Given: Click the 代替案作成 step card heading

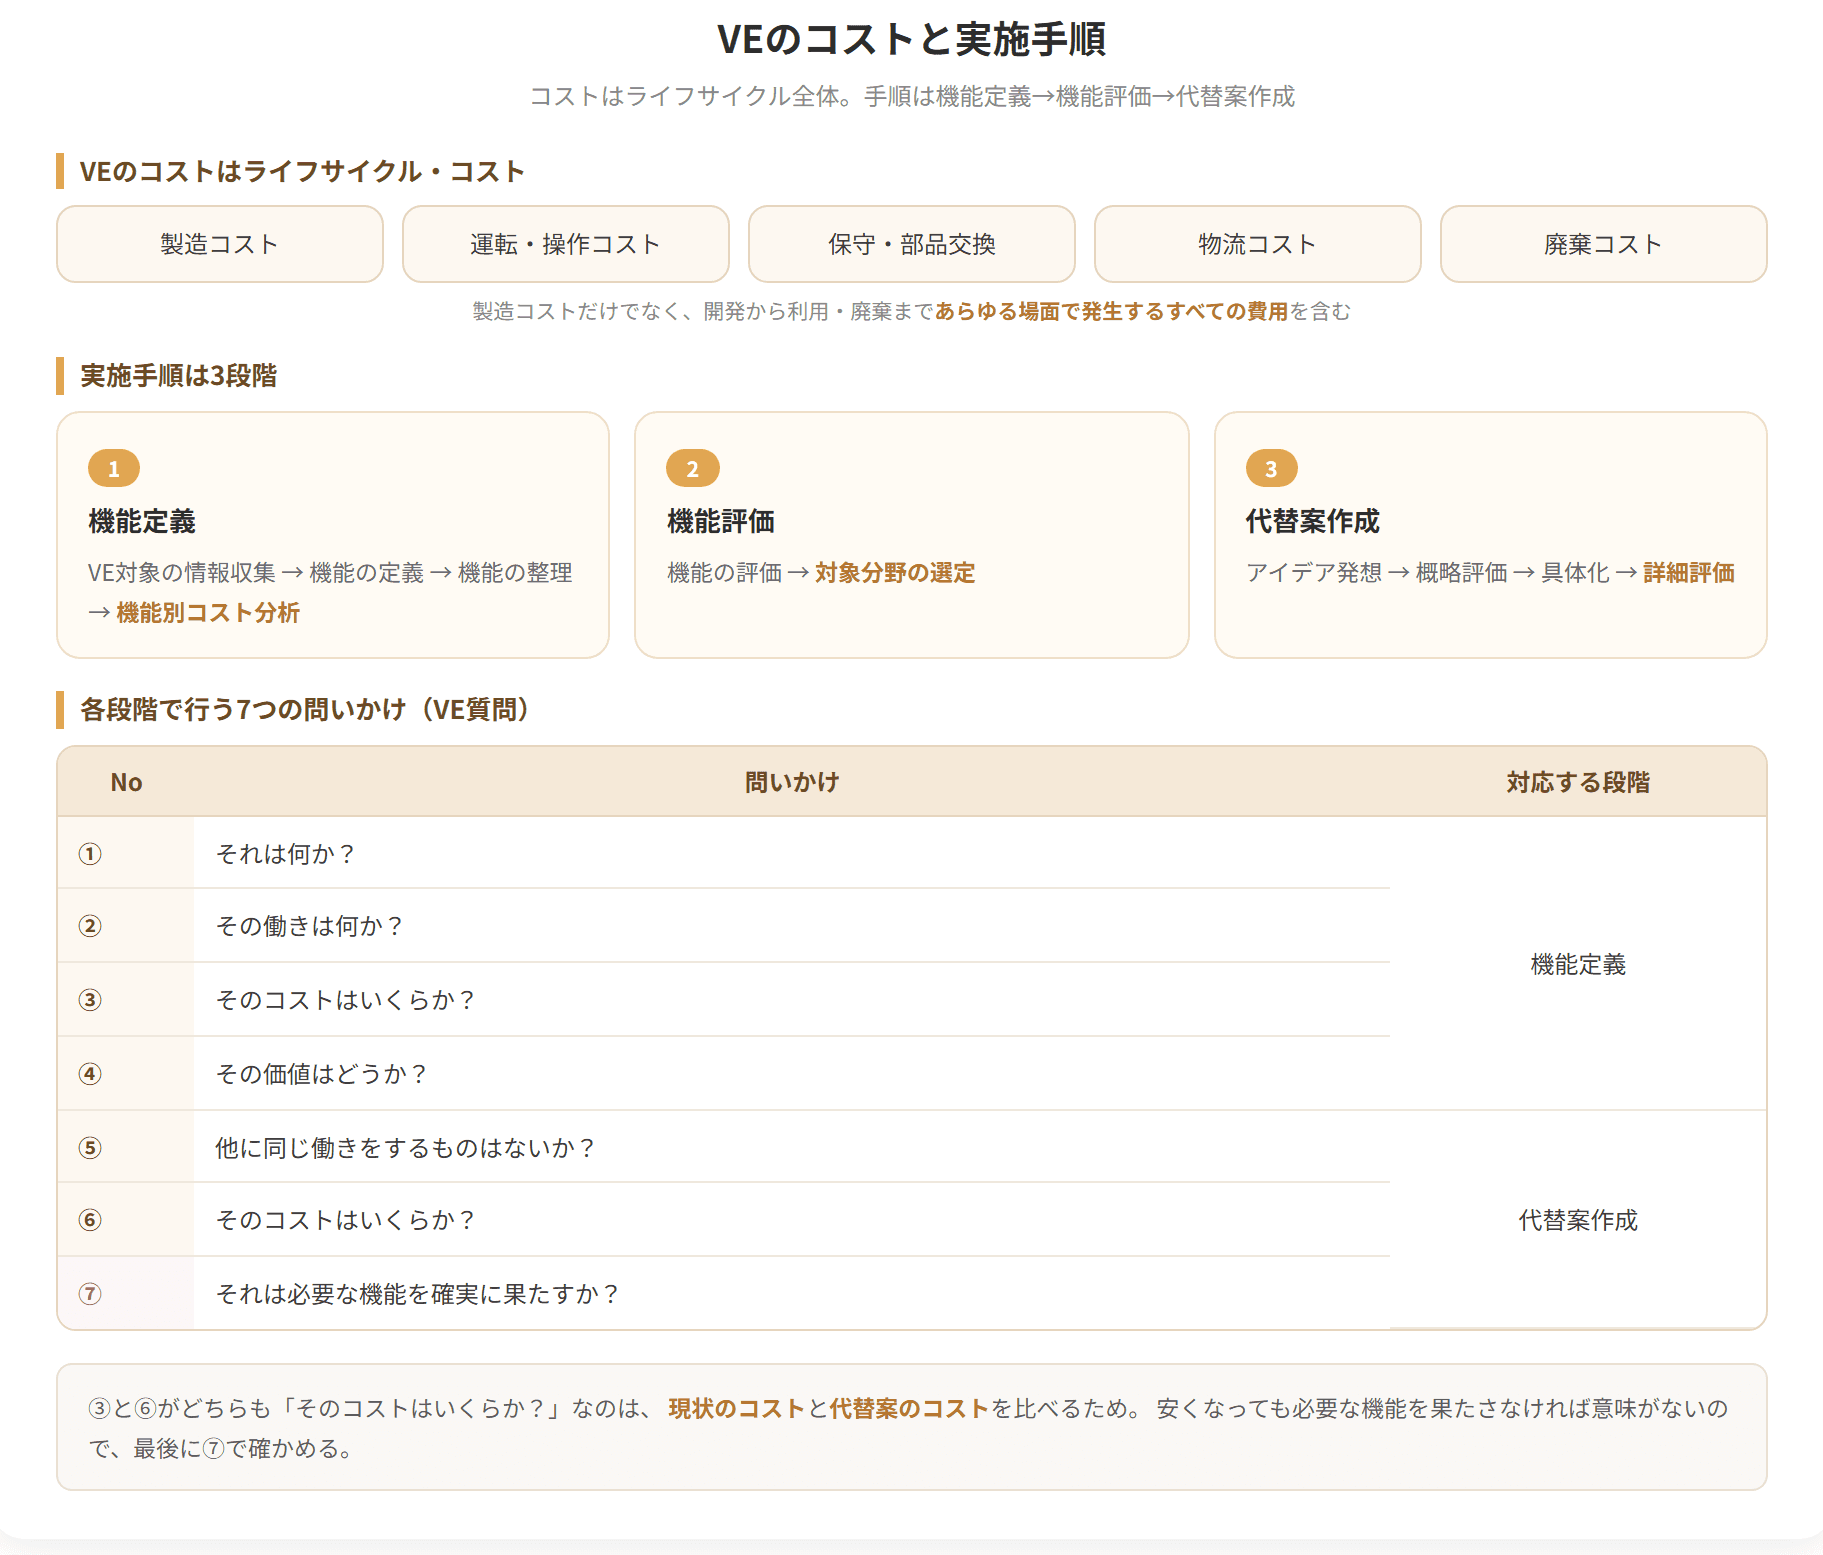Looking at the screenshot, I should point(1313,521).
